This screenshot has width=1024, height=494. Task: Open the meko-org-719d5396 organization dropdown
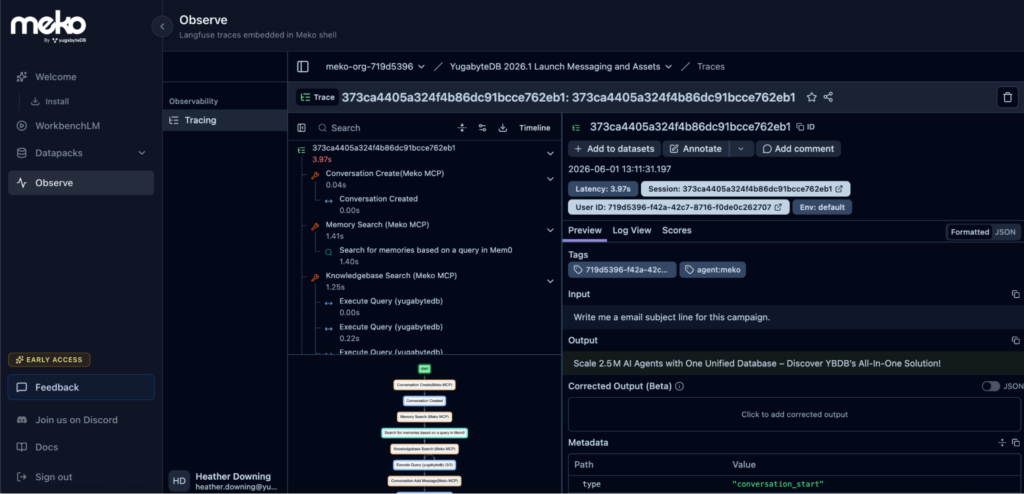376,67
